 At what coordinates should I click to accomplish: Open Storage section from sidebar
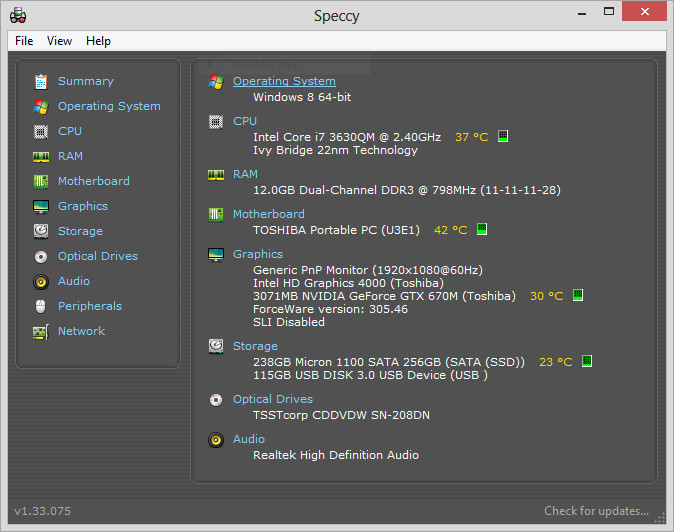tap(80, 231)
